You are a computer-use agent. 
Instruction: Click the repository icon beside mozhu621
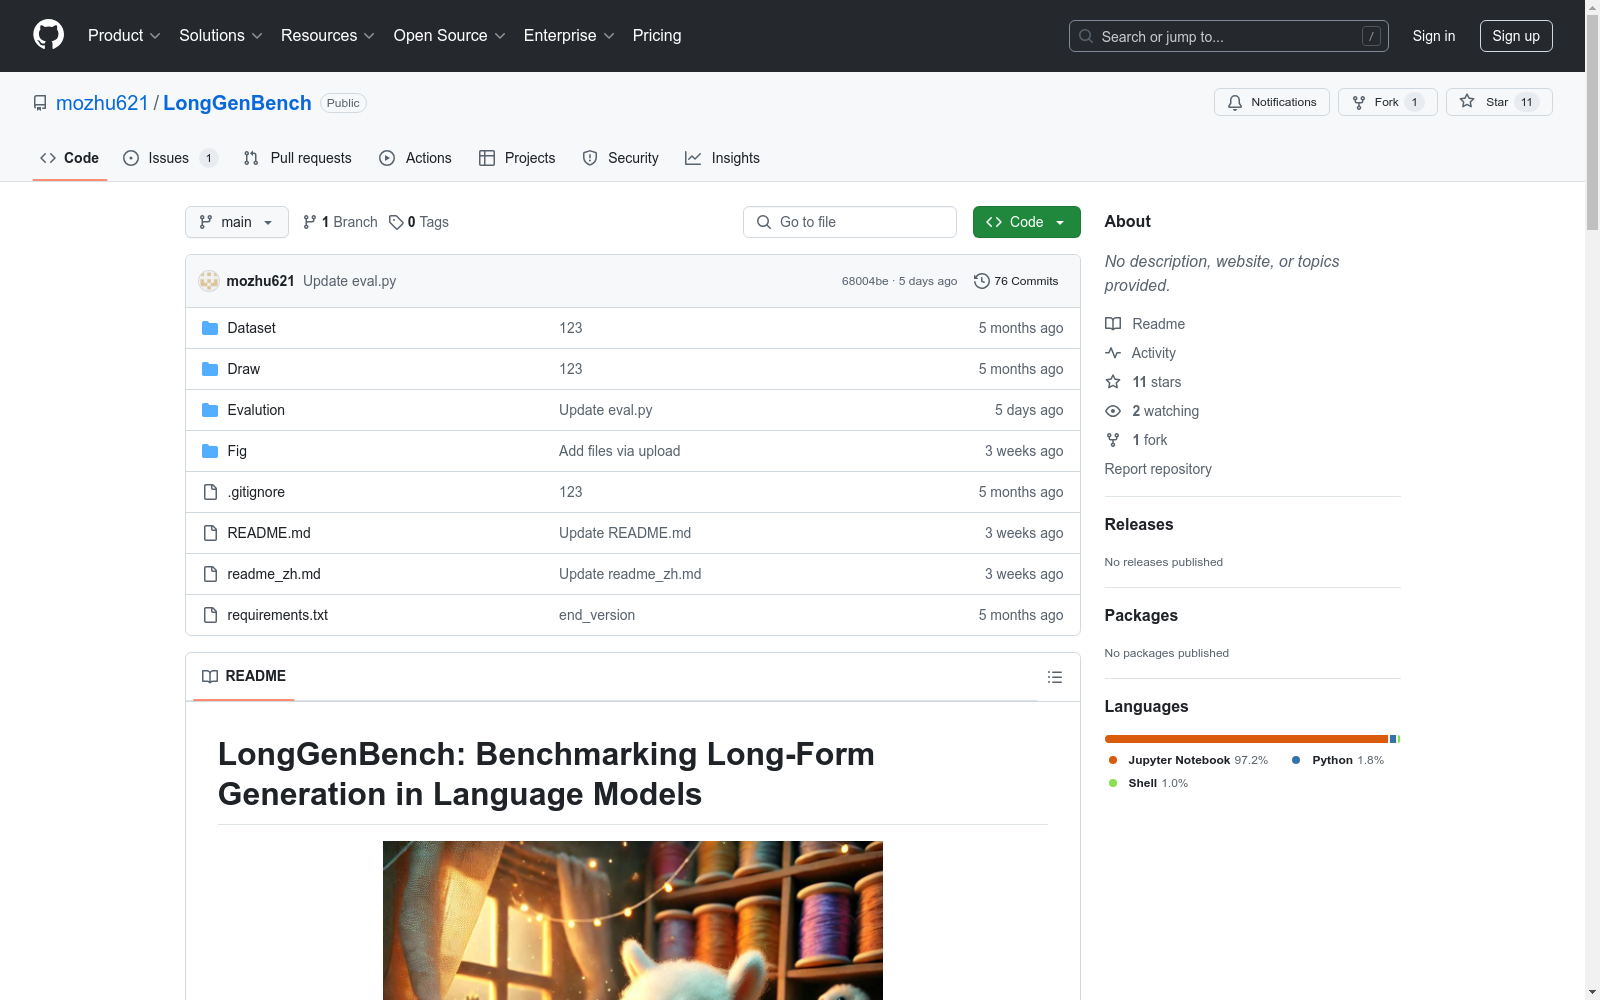tap(40, 103)
